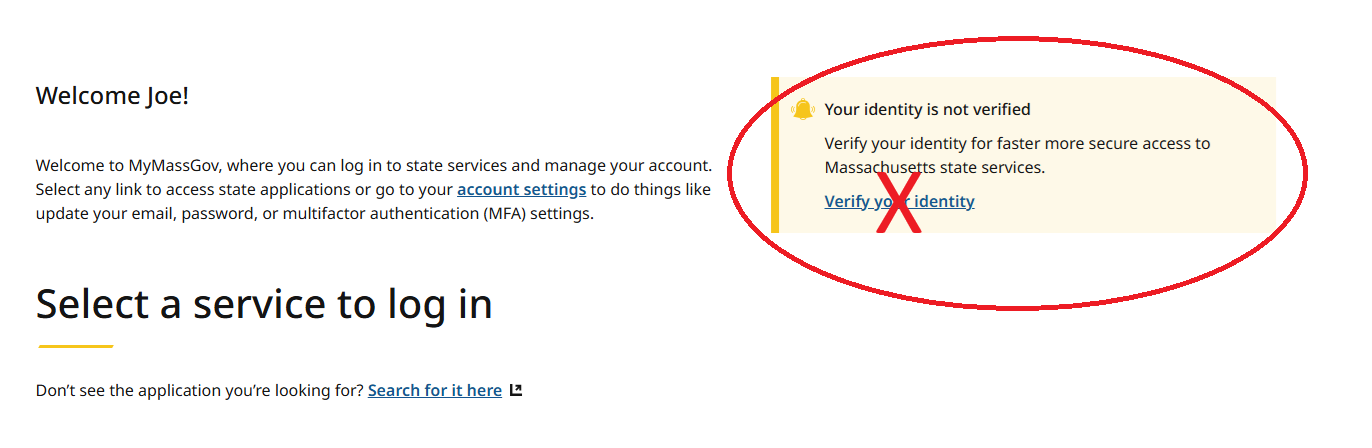Open the account settings link
Image resolution: width=1372 pixels, height=448 pixels.
pos(522,190)
